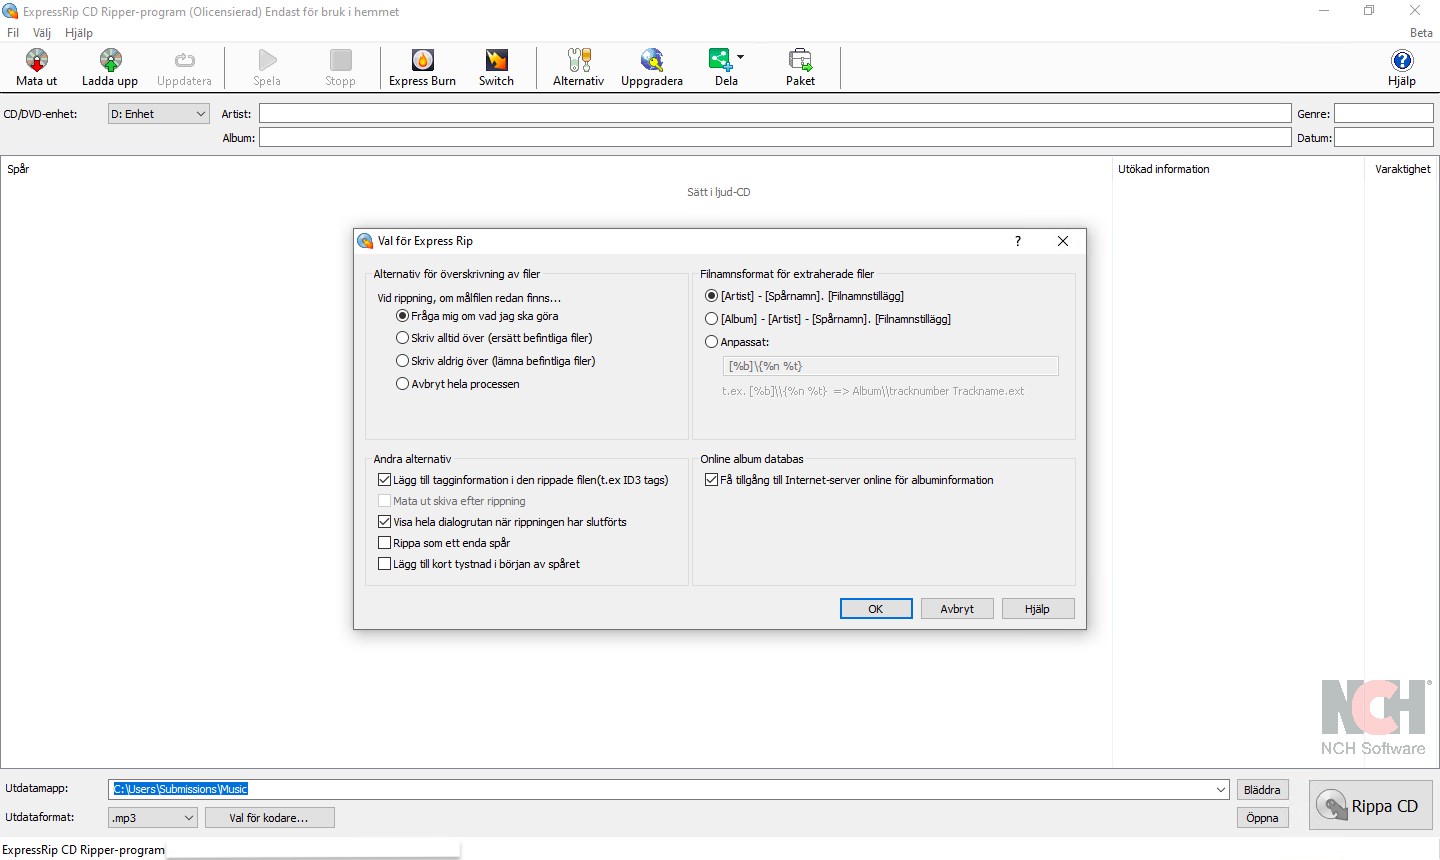Open the .mp3 output format dropdown
1440x860 pixels.
click(152, 818)
